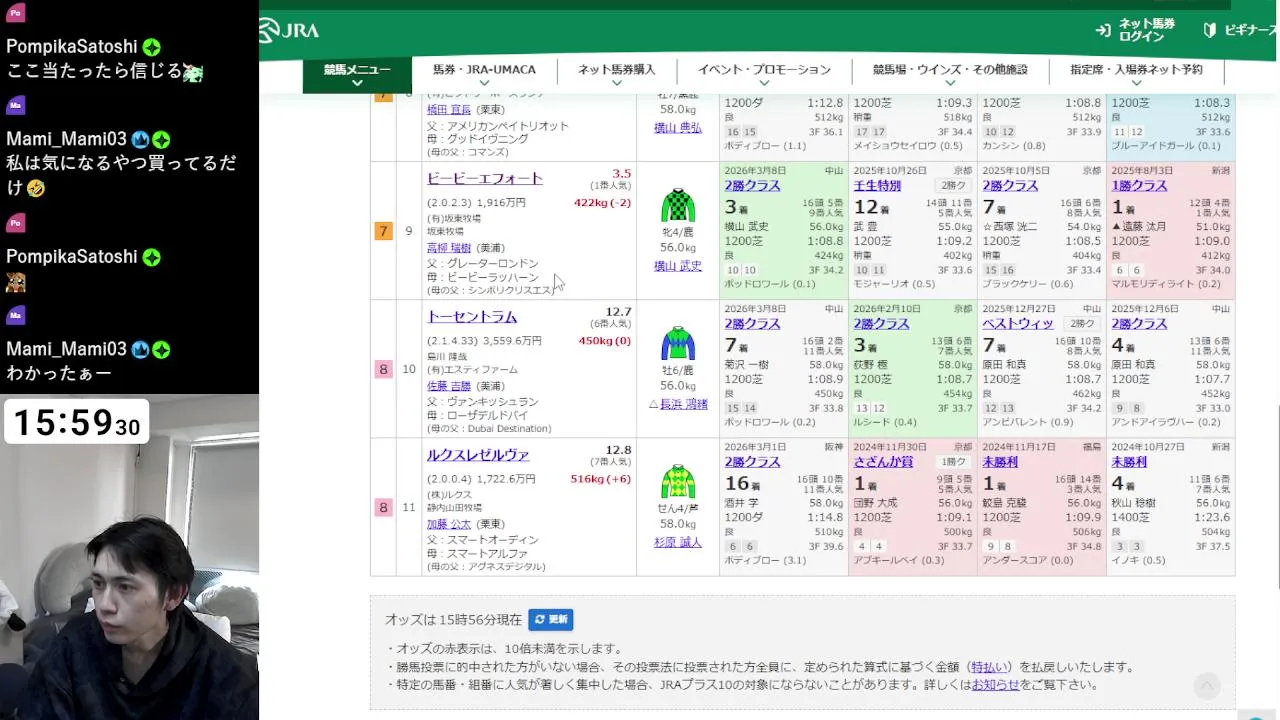Click トーセントラム's odds value 12.7
The image size is (1280, 720).
coord(618,312)
